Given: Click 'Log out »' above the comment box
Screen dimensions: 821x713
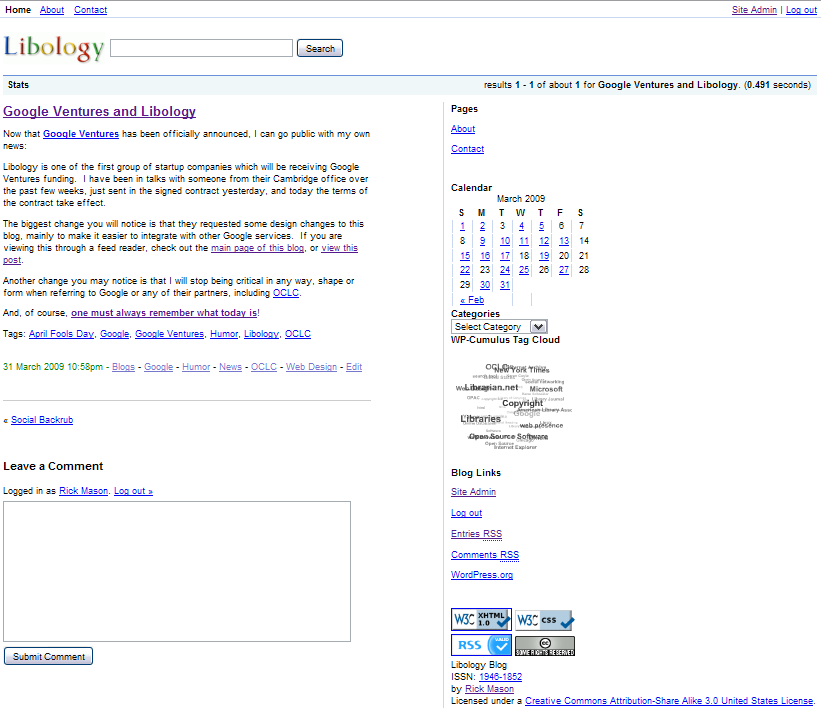Looking at the screenshot, I should point(134,491).
